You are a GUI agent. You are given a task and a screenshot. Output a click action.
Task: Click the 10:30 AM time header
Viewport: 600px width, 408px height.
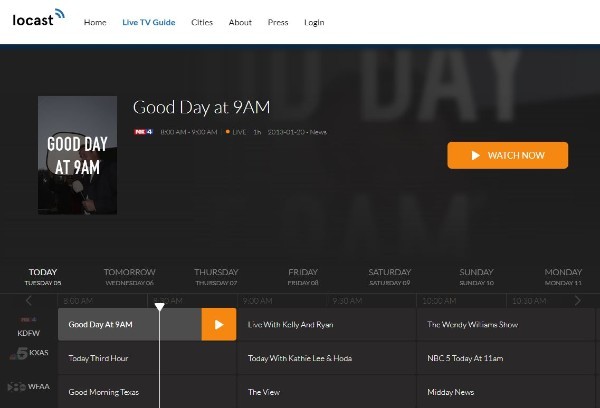click(529, 301)
